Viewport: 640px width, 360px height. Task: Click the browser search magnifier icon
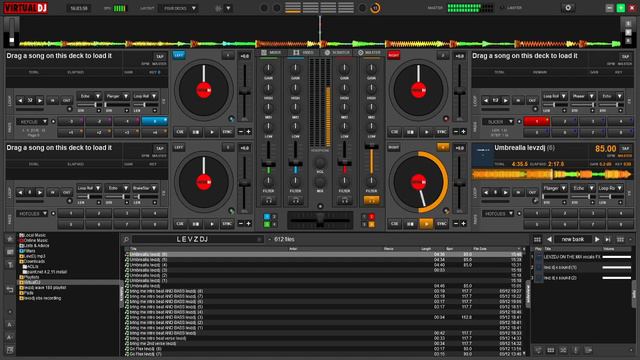(126, 240)
